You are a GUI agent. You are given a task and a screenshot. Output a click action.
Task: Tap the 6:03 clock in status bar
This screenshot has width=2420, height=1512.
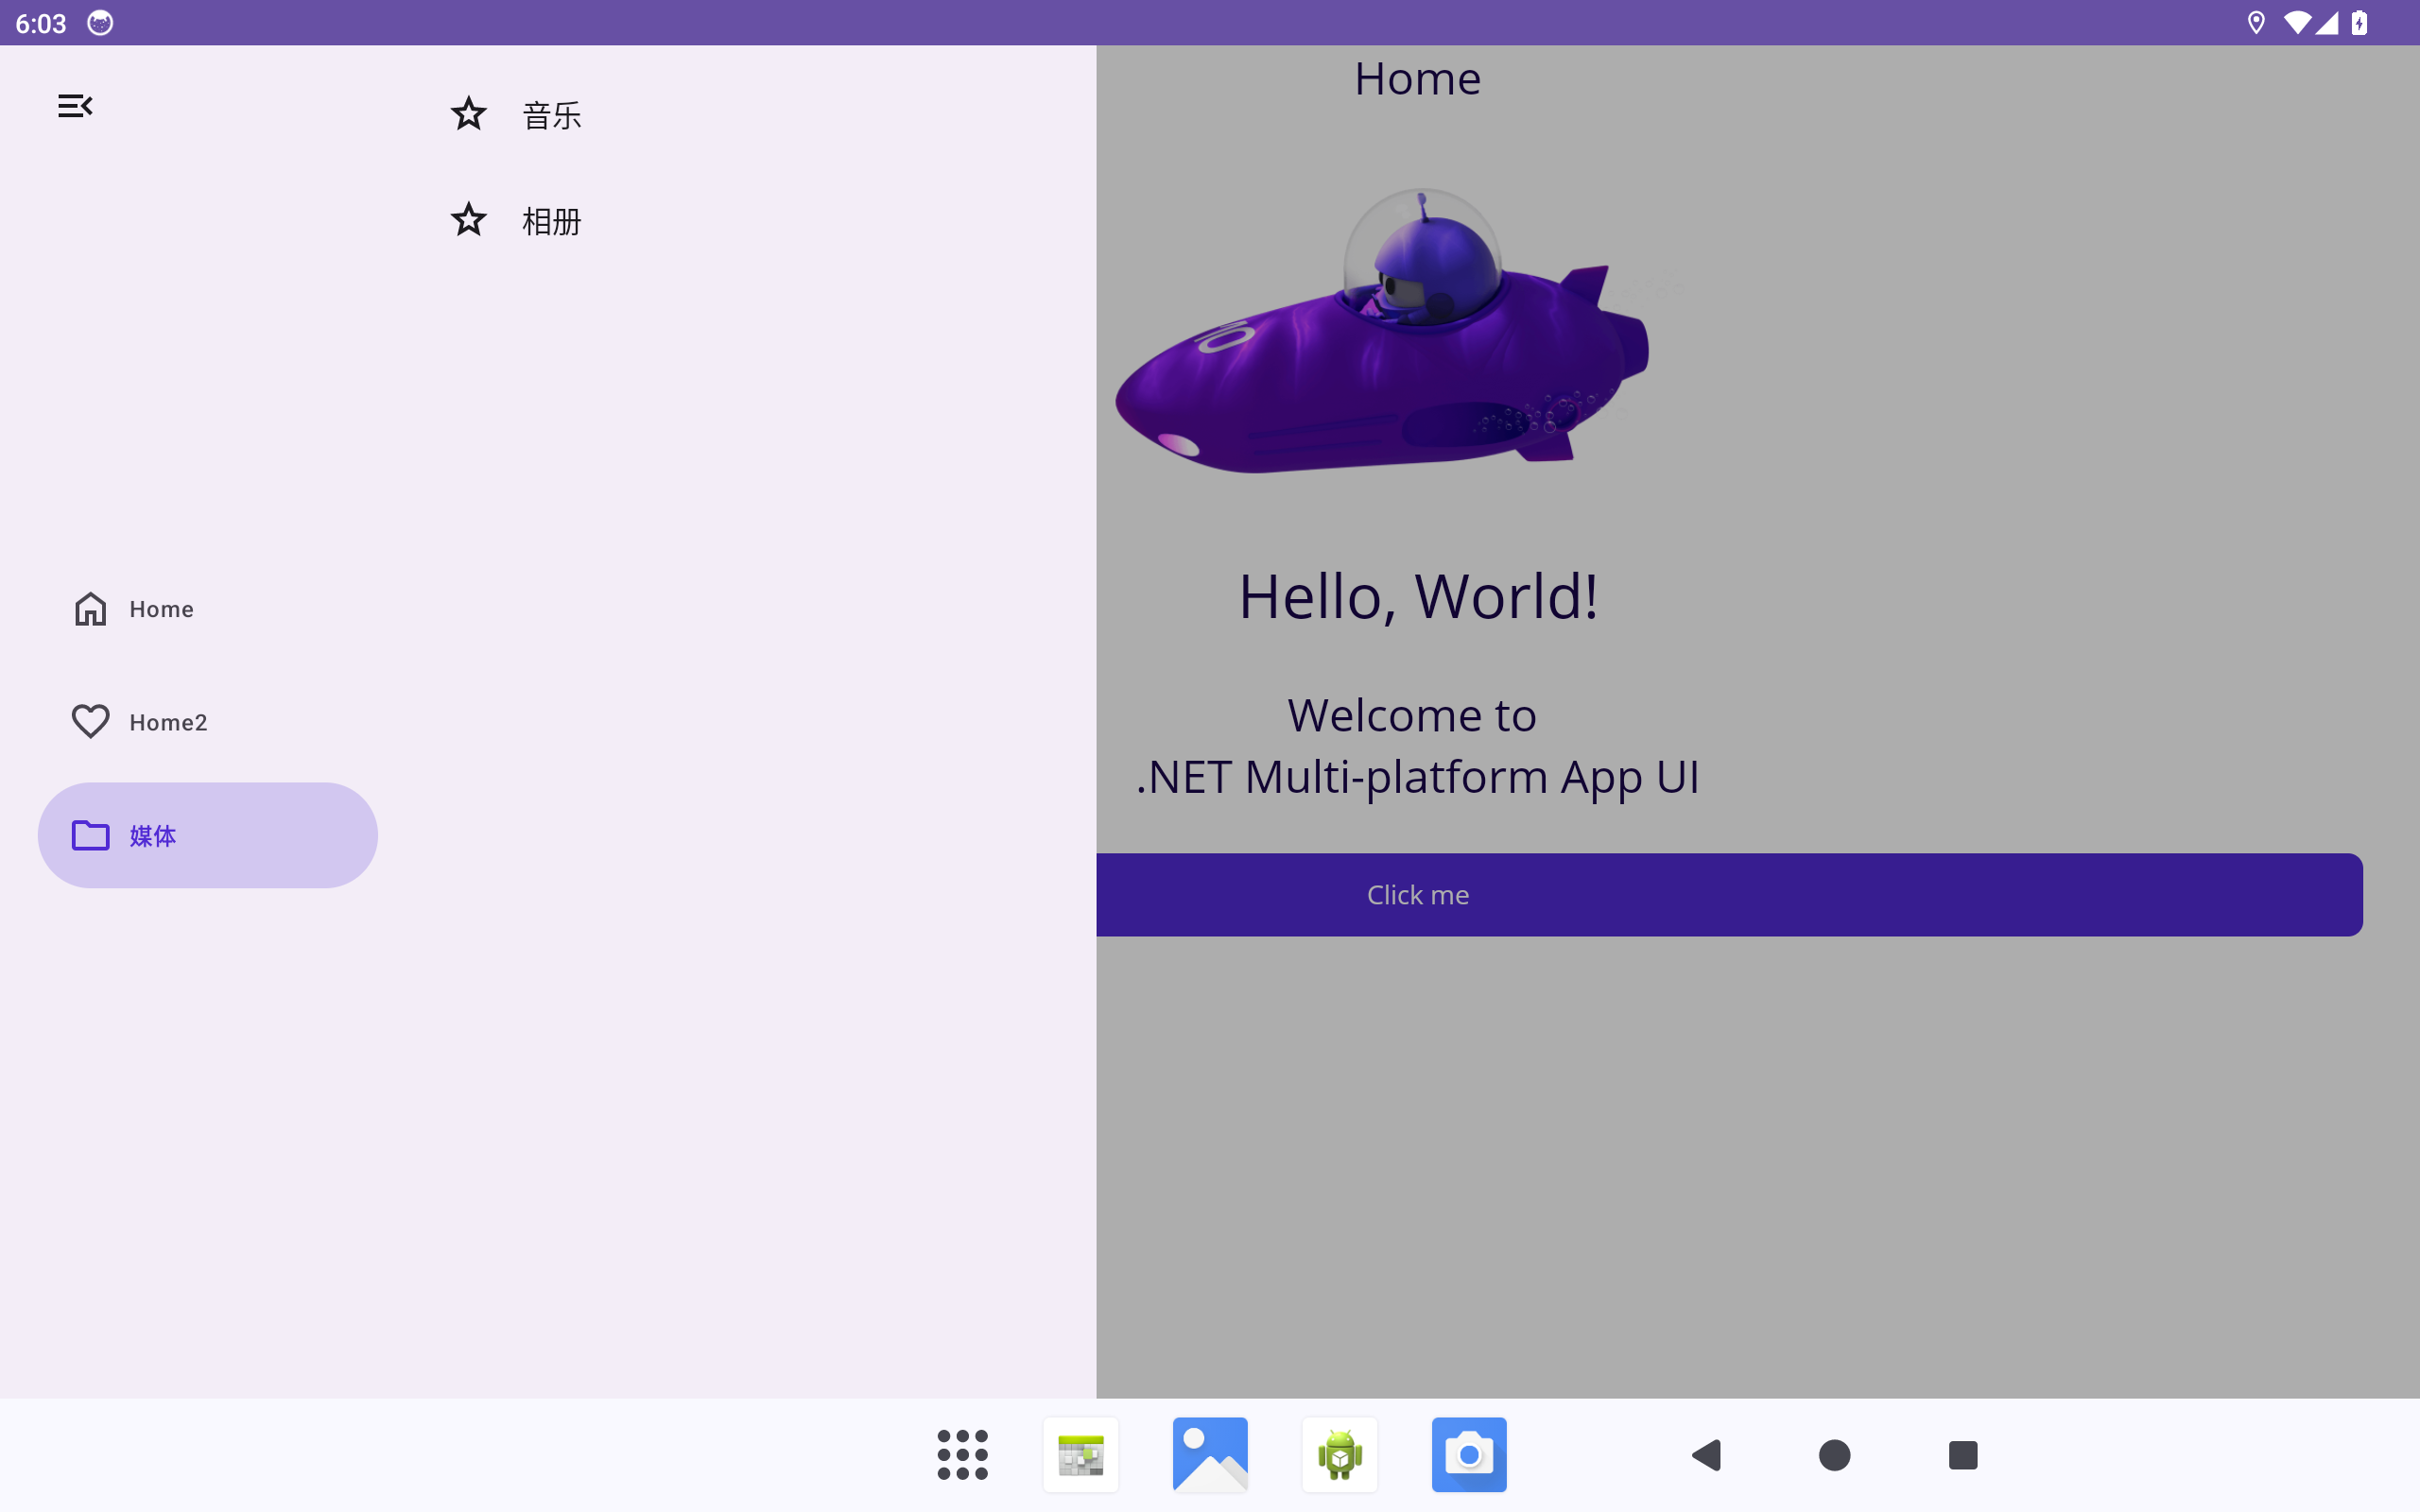coord(41,23)
